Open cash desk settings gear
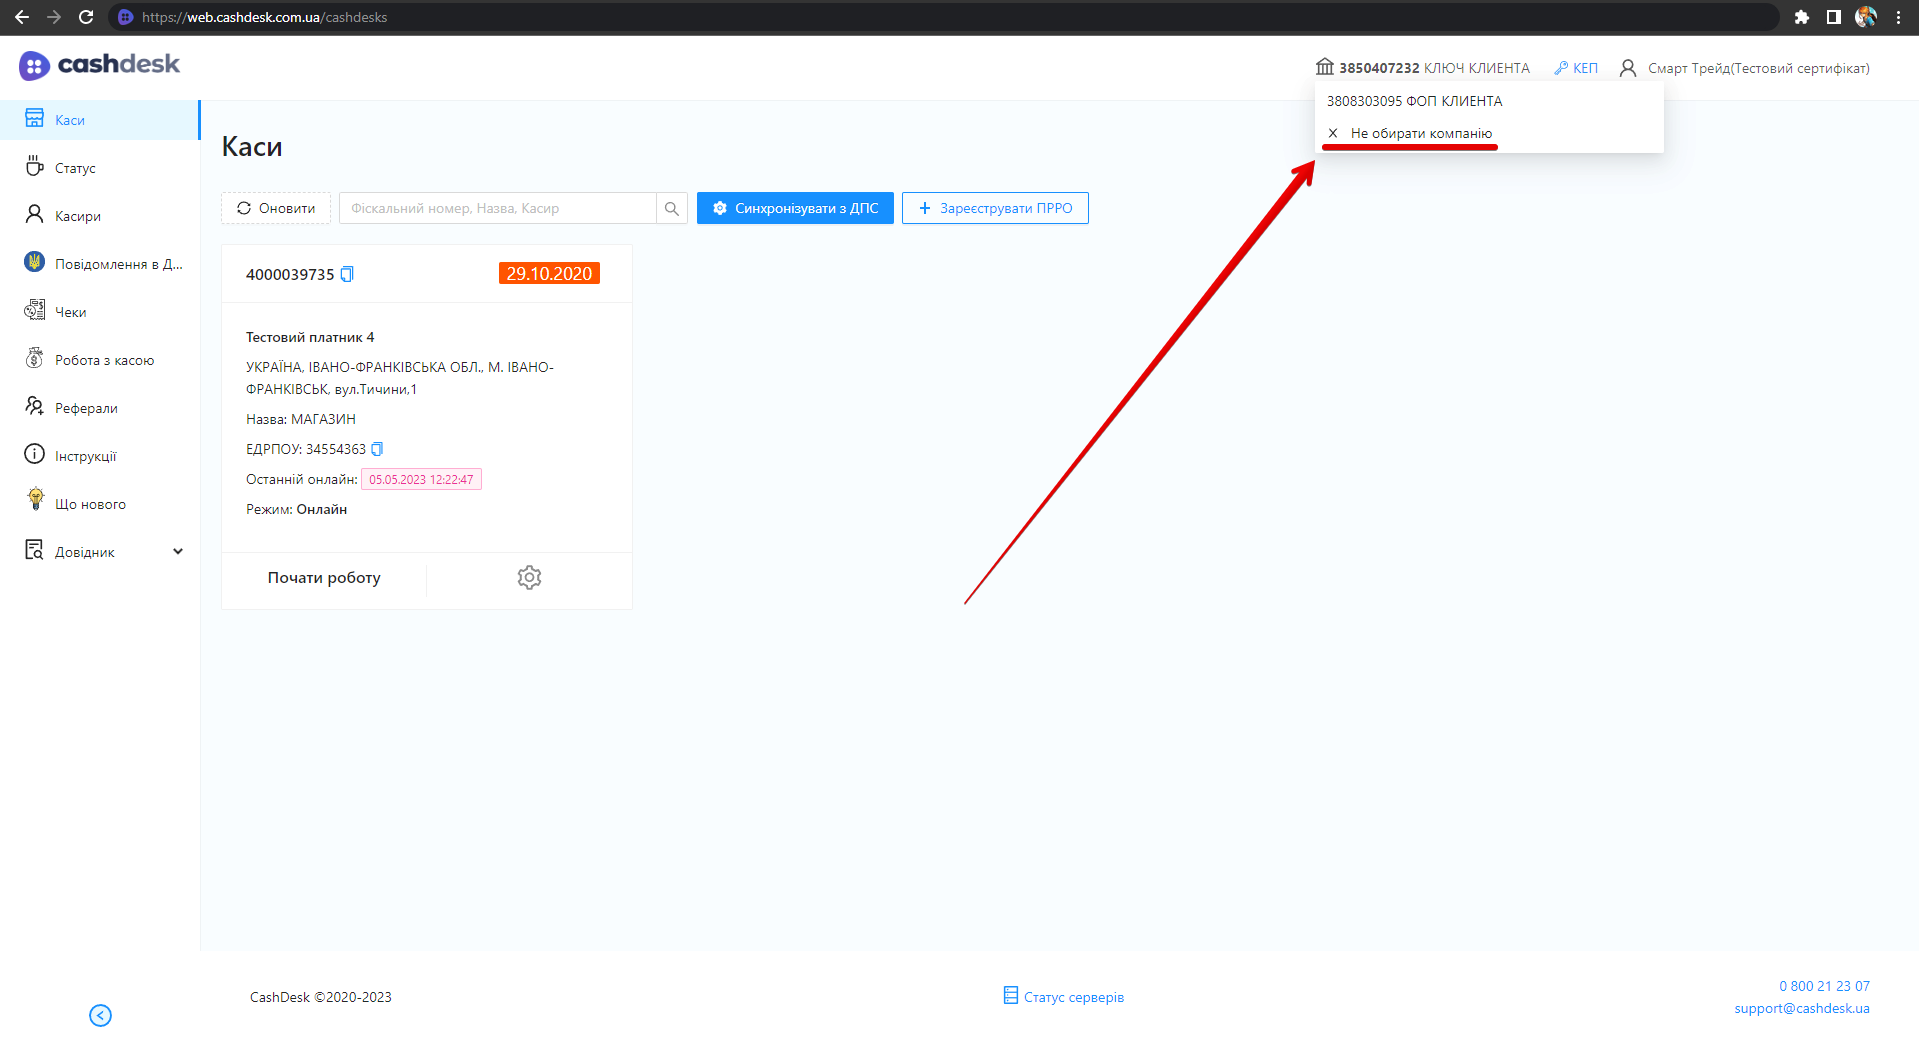This screenshot has width=1919, height=1040. coord(529,577)
